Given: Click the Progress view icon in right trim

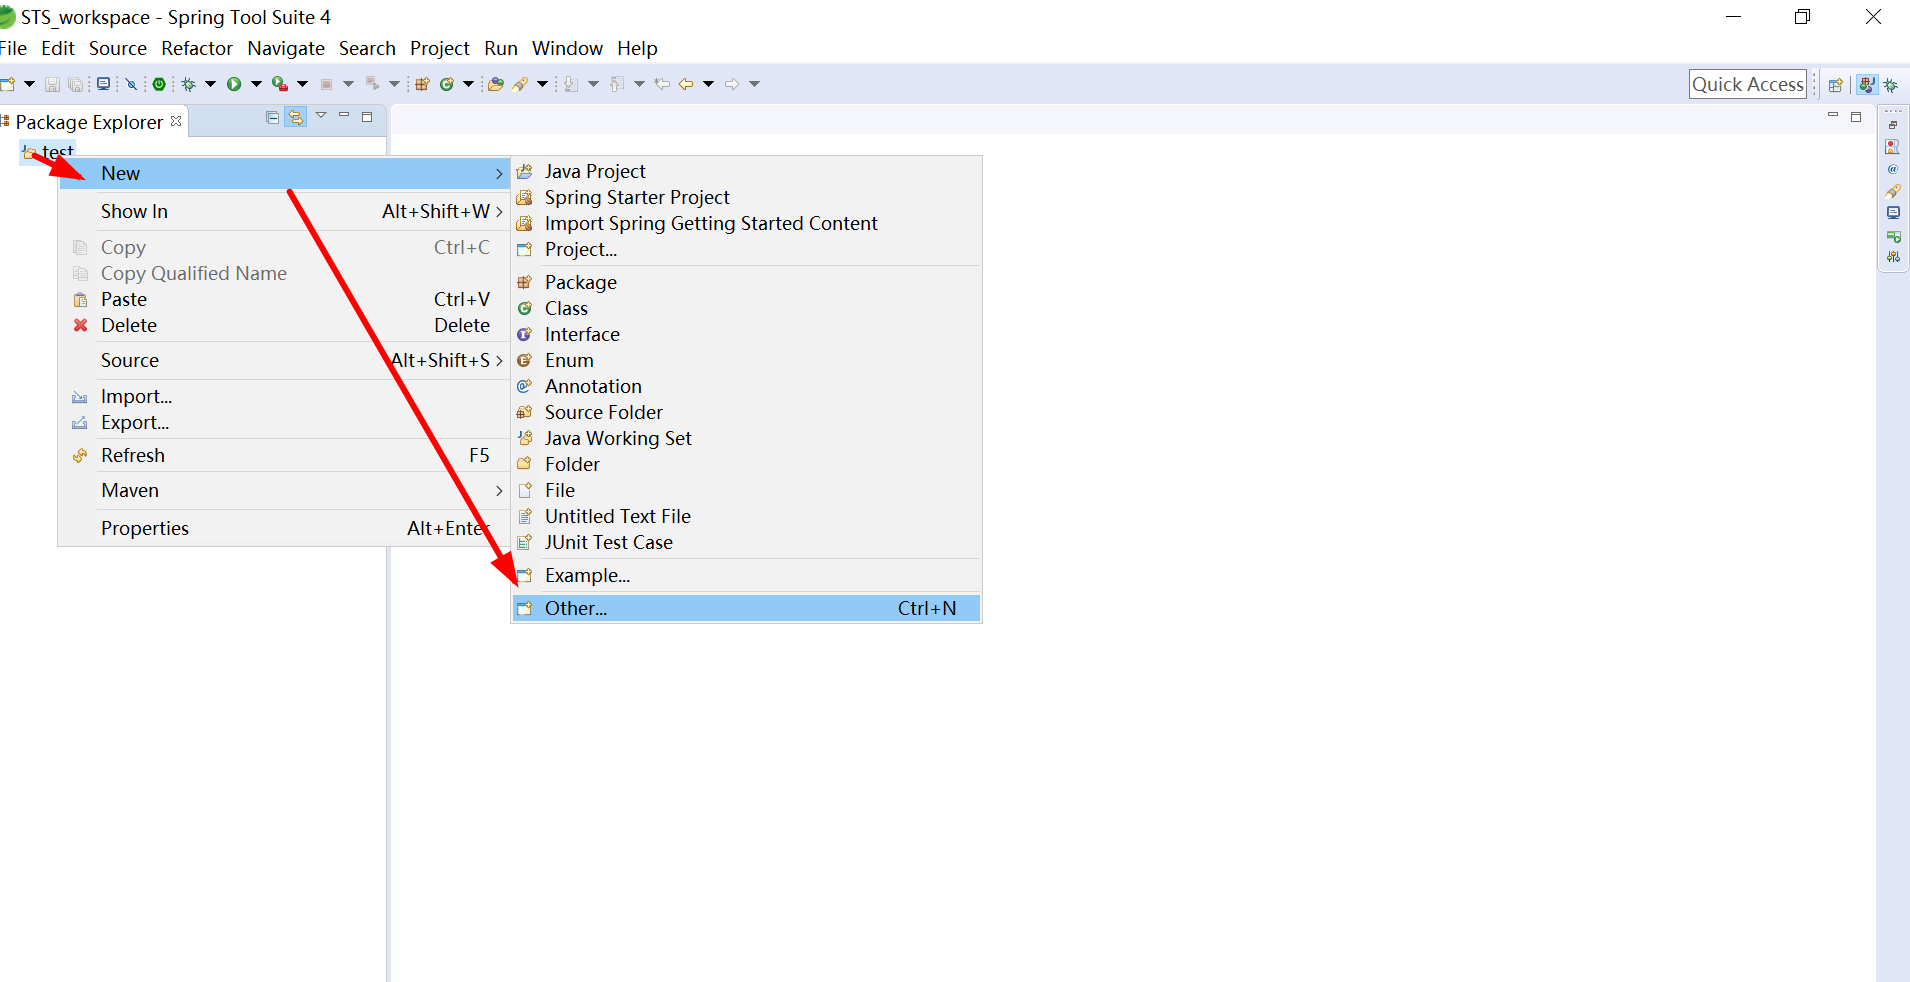Looking at the screenshot, I should click(1893, 237).
